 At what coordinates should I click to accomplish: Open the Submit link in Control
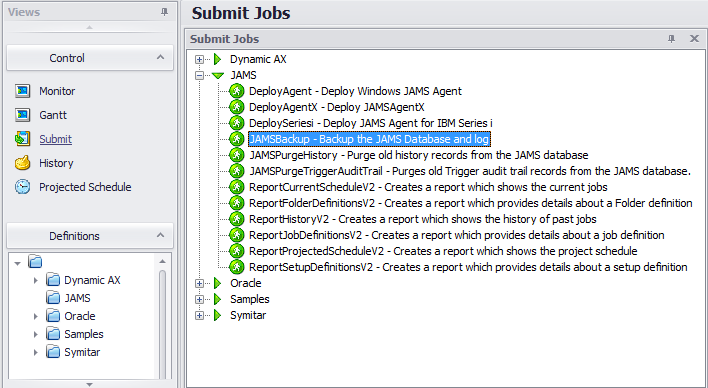56,139
